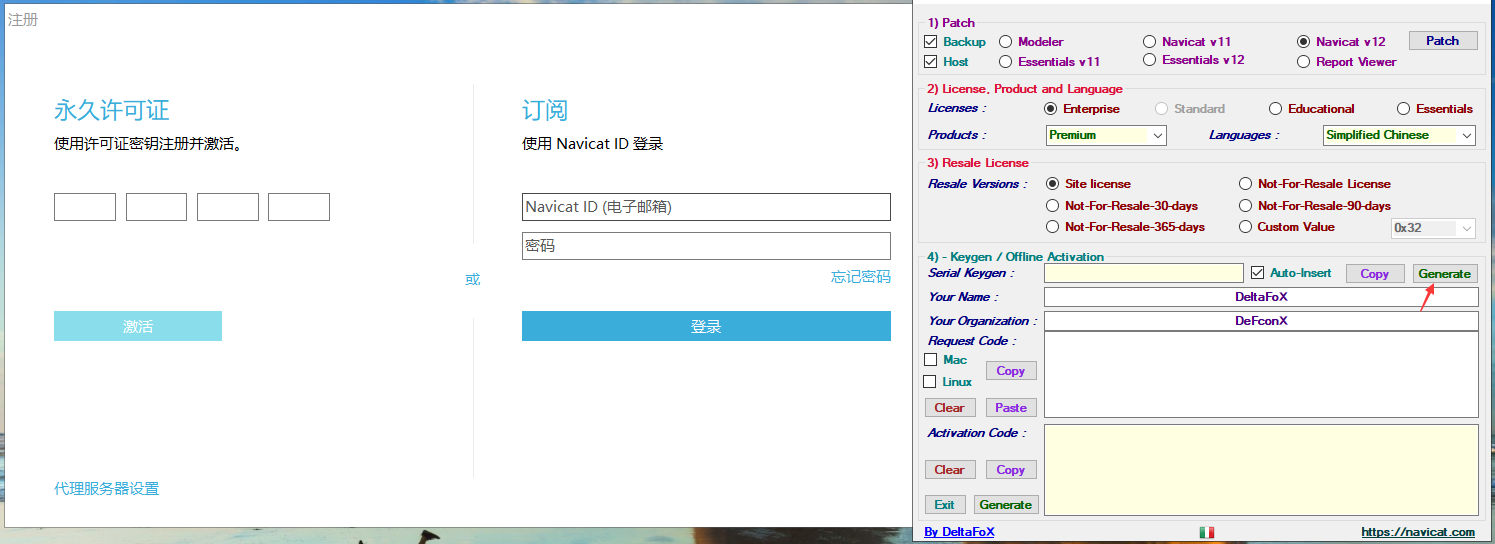This screenshot has width=1495, height=544.
Task: Click Copy button in Activation Code section
Action: (1011, 470)
